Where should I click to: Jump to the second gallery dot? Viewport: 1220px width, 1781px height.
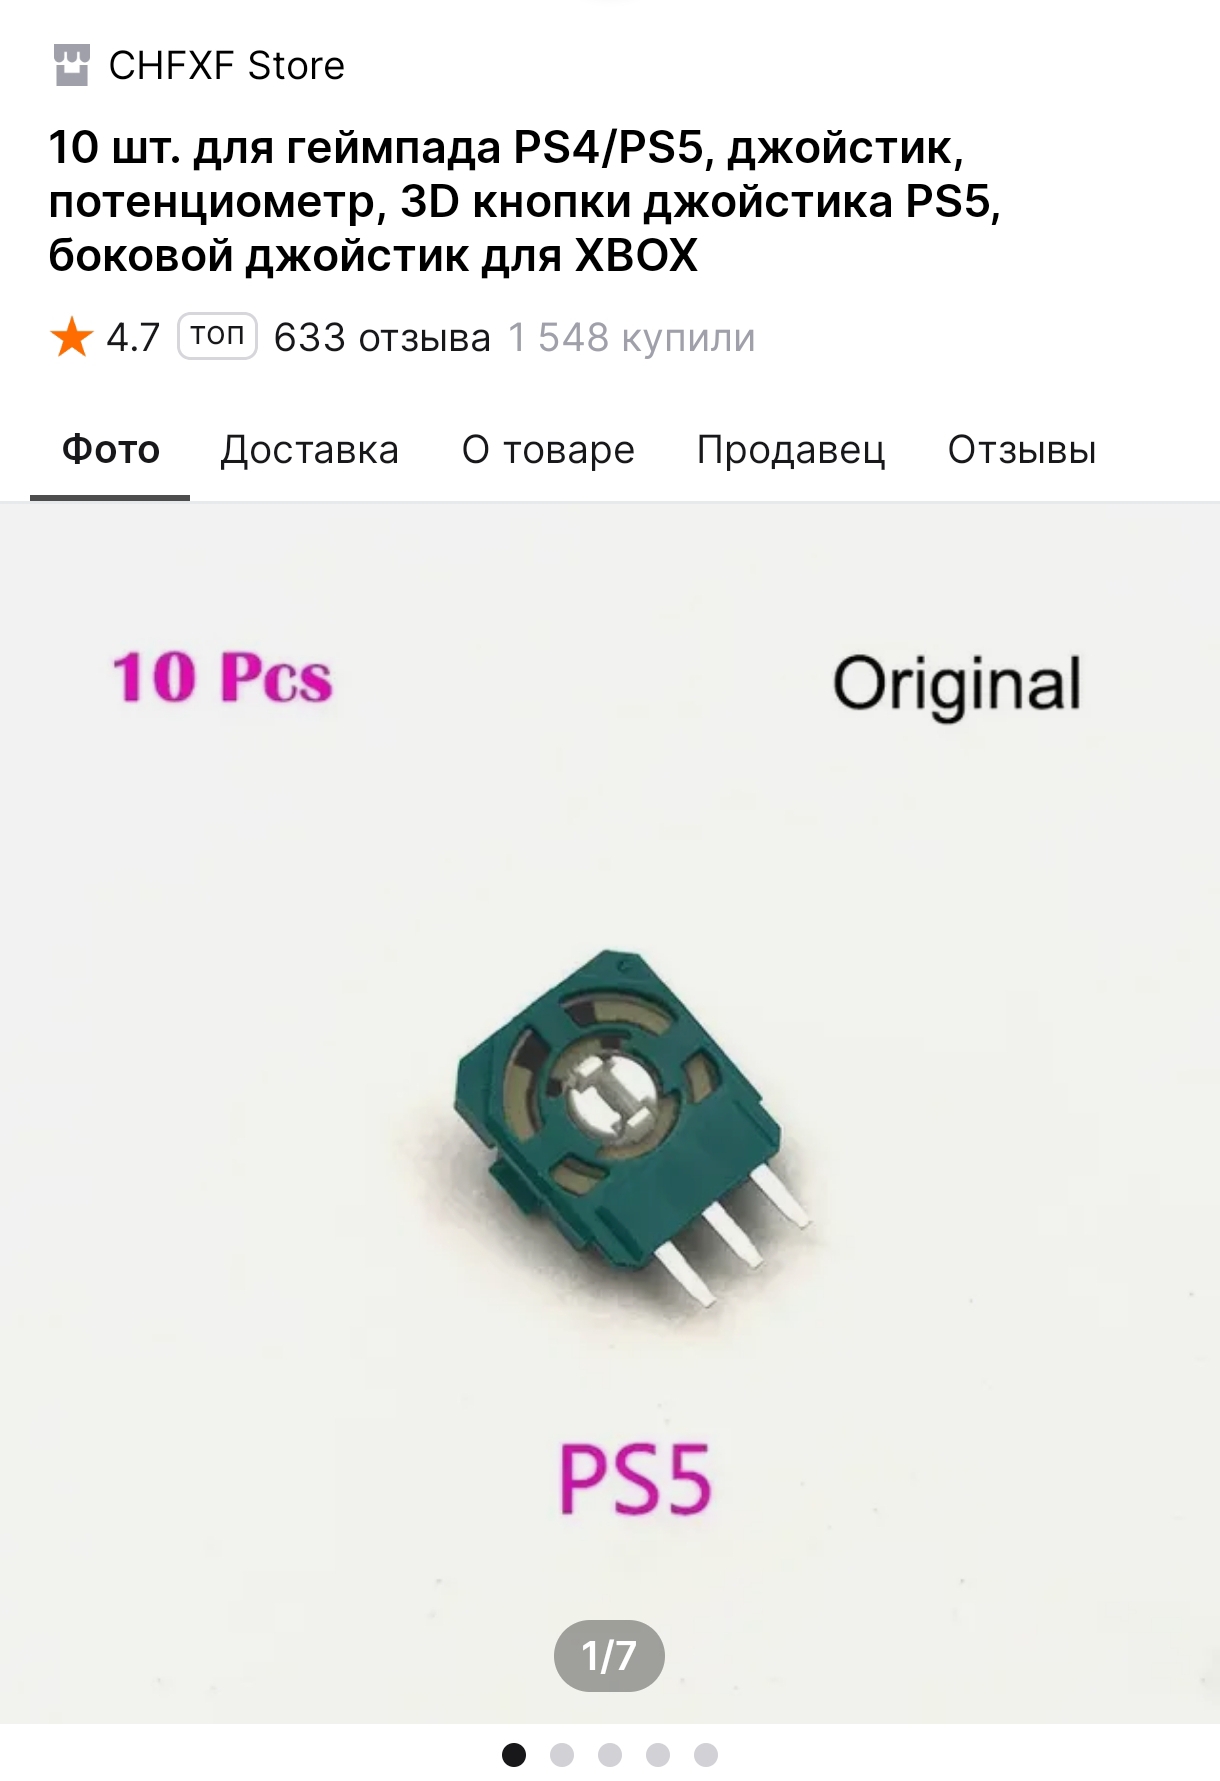(562, 1755)
